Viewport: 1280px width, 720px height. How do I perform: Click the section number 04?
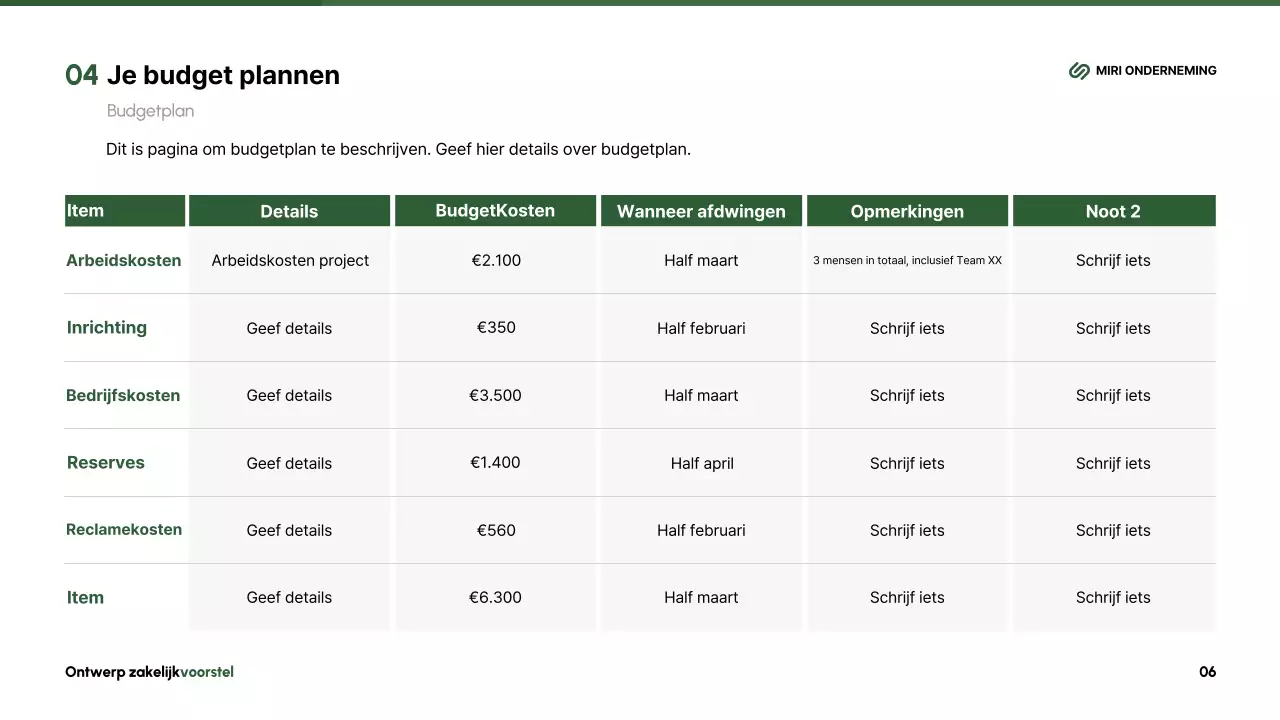(x=82, y=75)
